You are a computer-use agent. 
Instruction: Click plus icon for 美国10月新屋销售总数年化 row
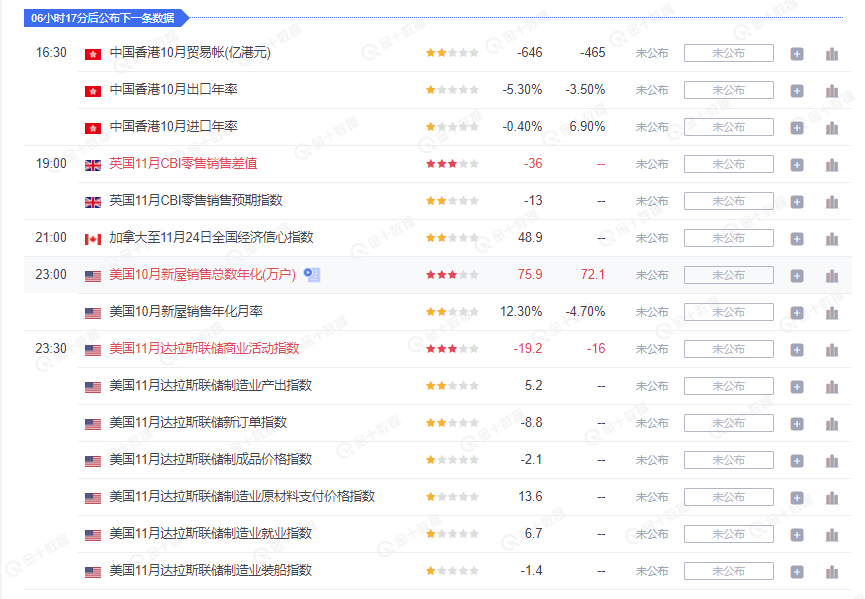797,276
